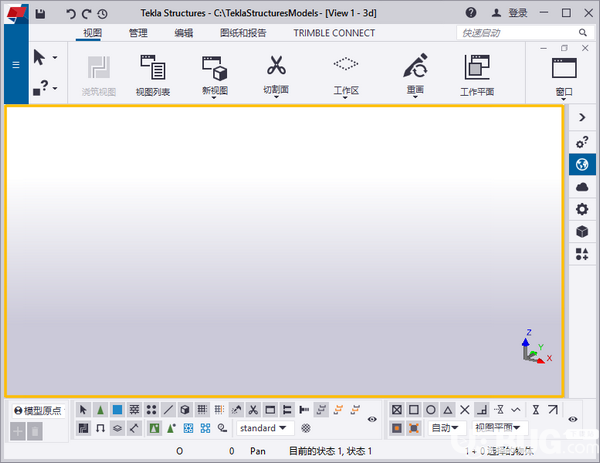The image size is (600, 463).
Task: Toggle snapping toolbar eye visibility
Action: (572, 419)
